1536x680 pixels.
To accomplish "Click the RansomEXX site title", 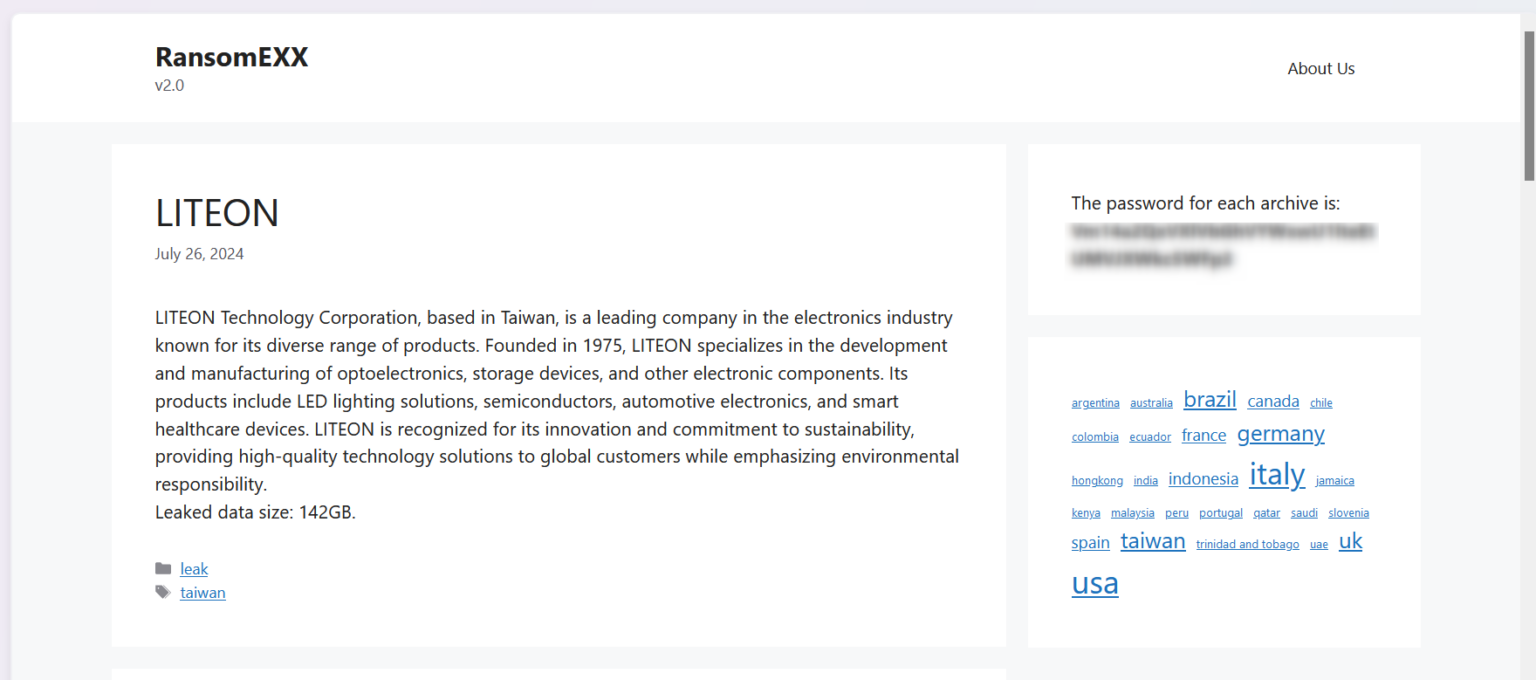I will 231,57.
